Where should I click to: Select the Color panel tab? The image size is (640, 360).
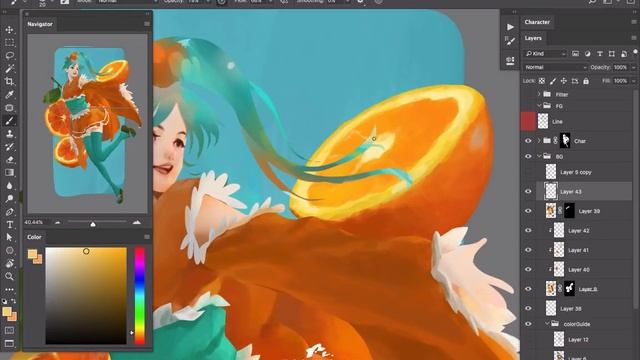tap(34, 237)
